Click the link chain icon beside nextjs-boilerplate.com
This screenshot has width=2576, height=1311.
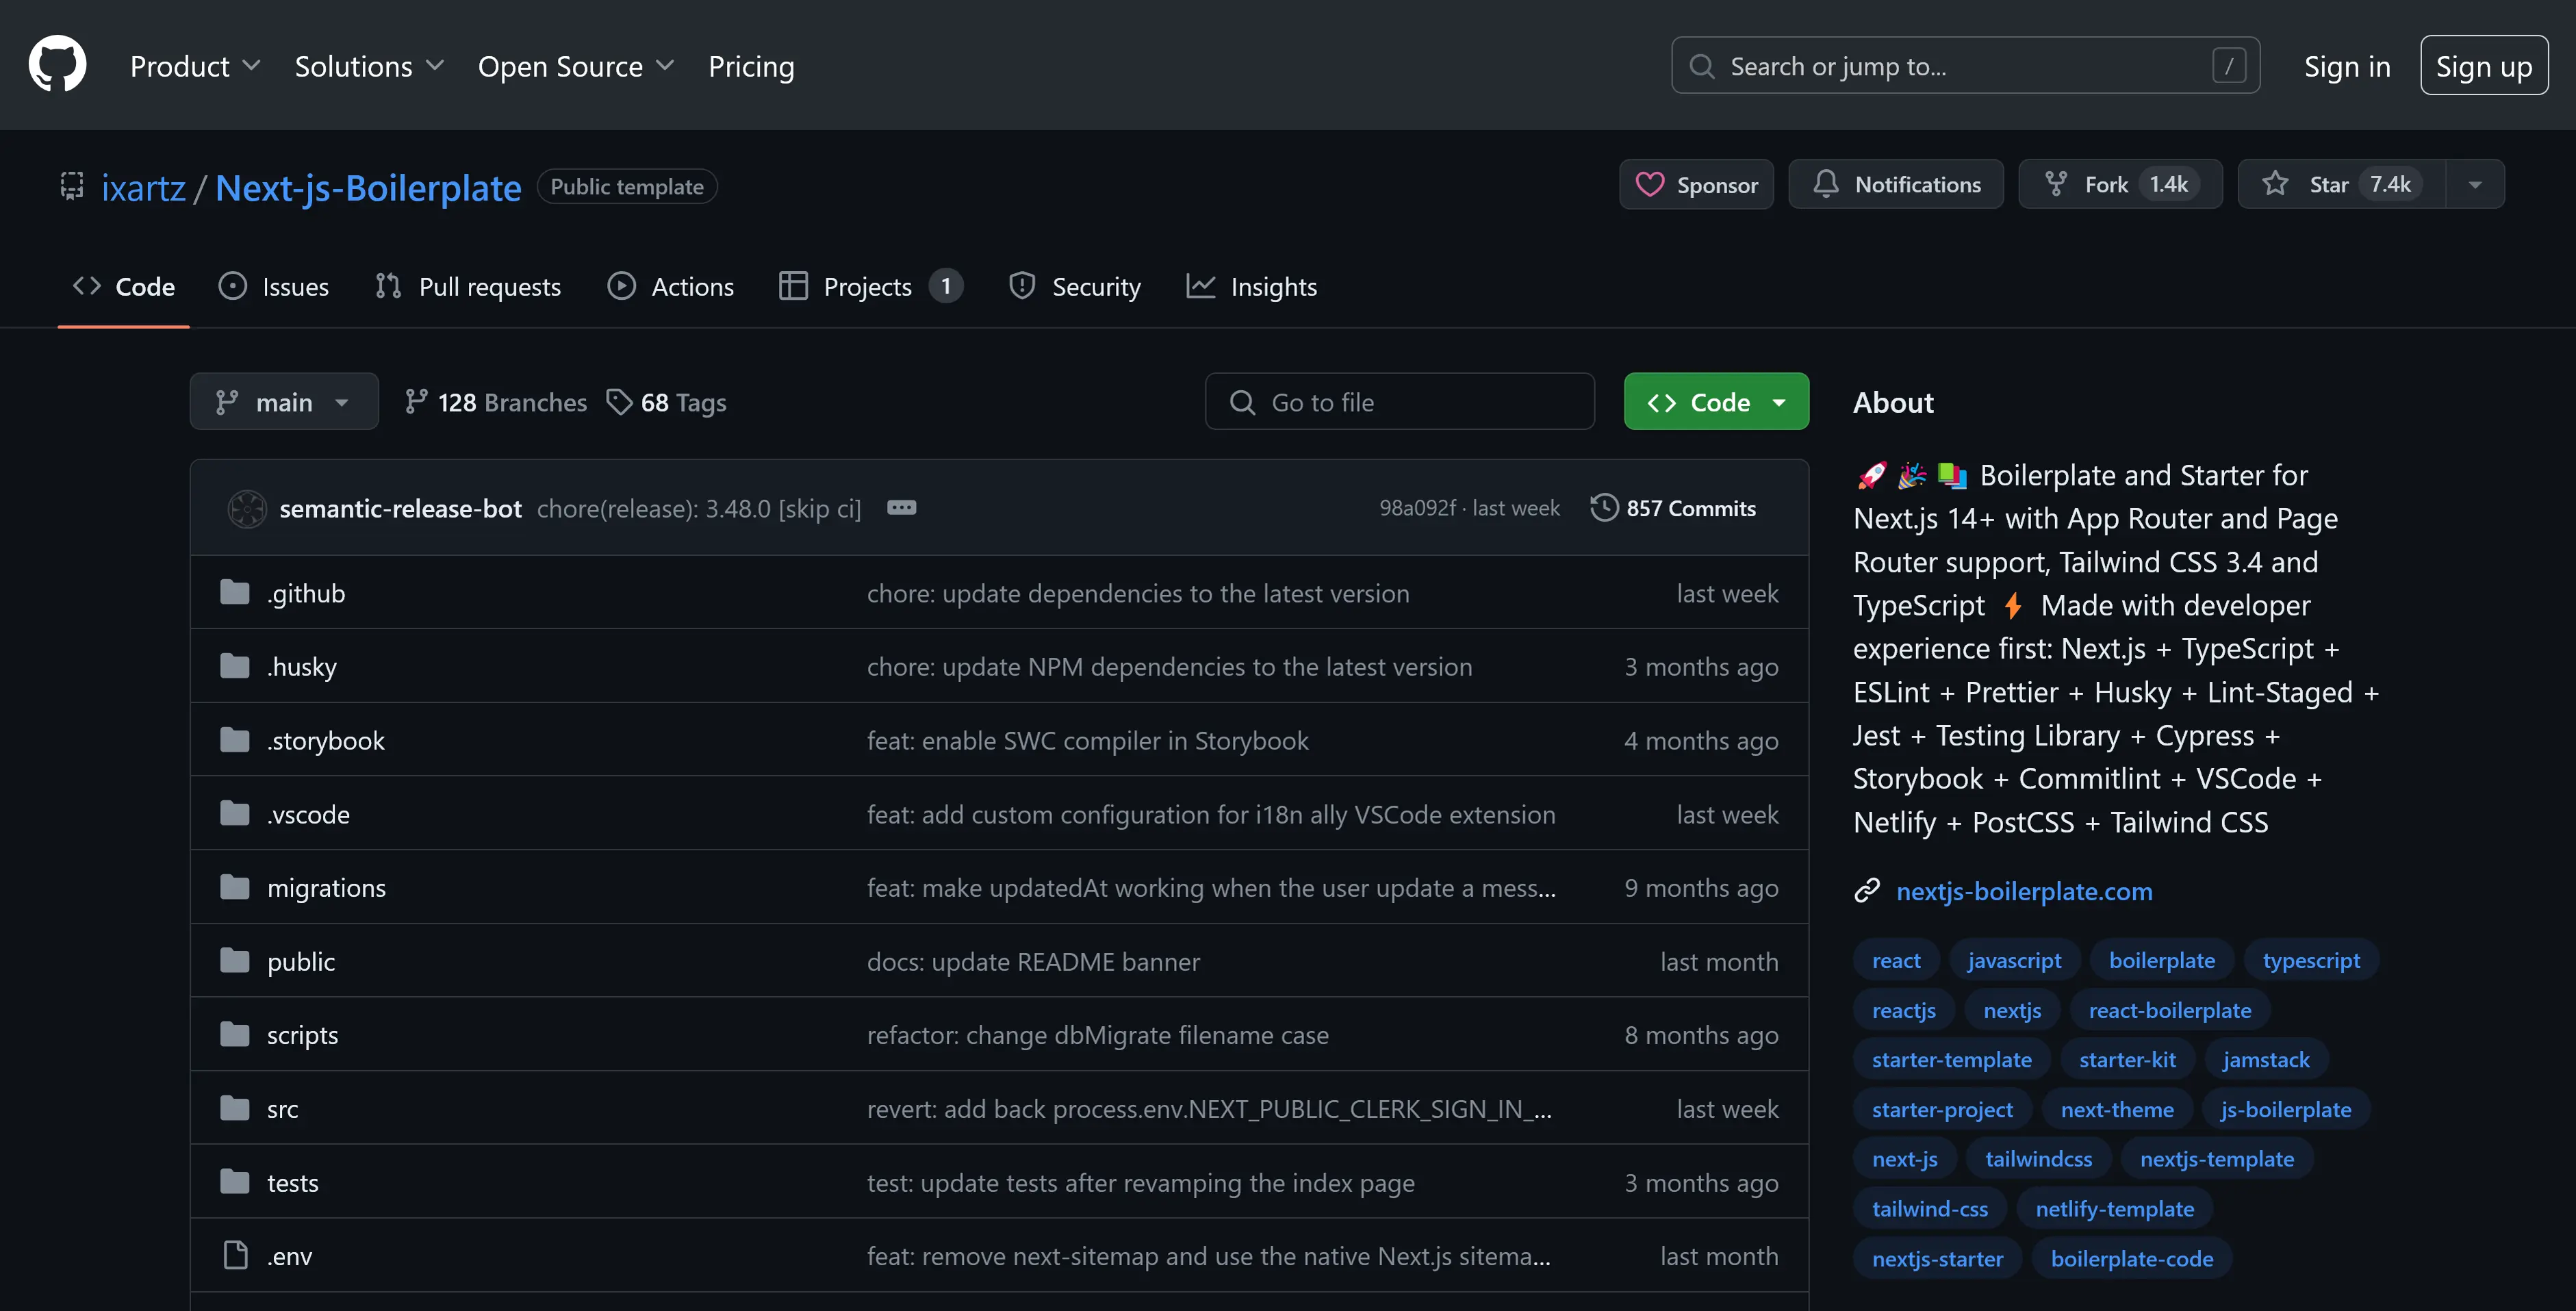1867,891
